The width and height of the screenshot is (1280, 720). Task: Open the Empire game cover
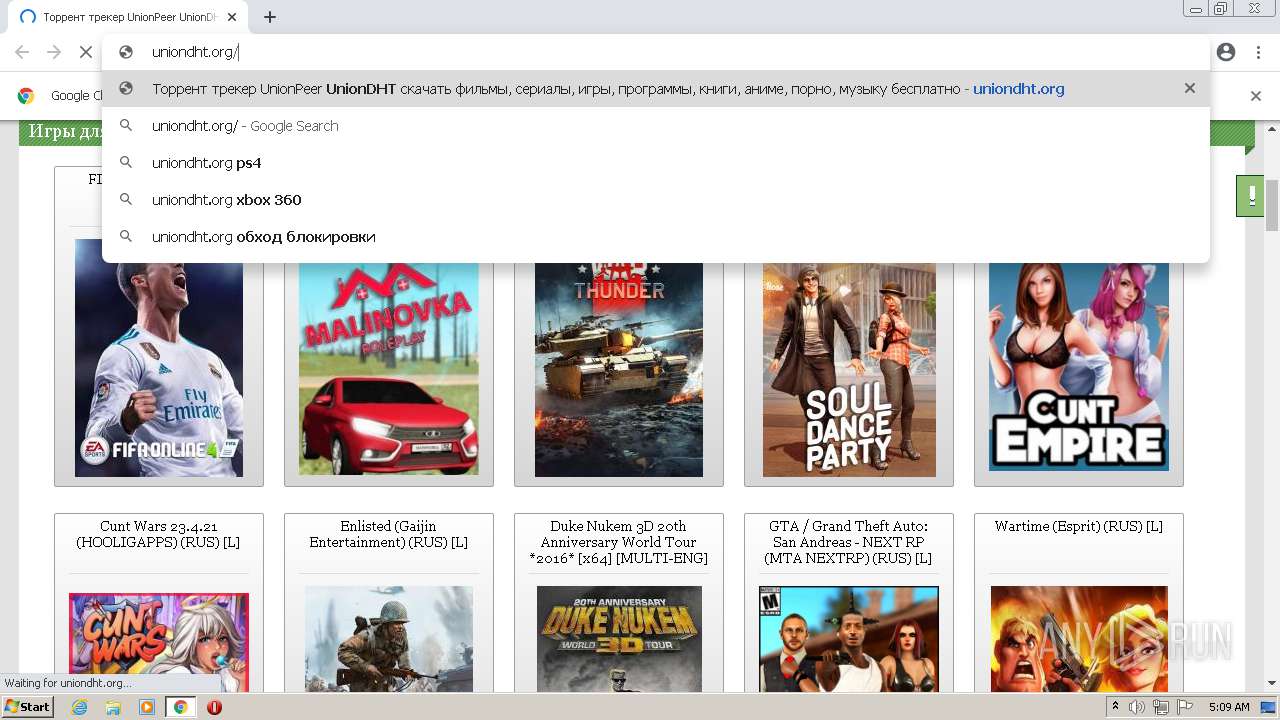click(x=1079, y=366)
